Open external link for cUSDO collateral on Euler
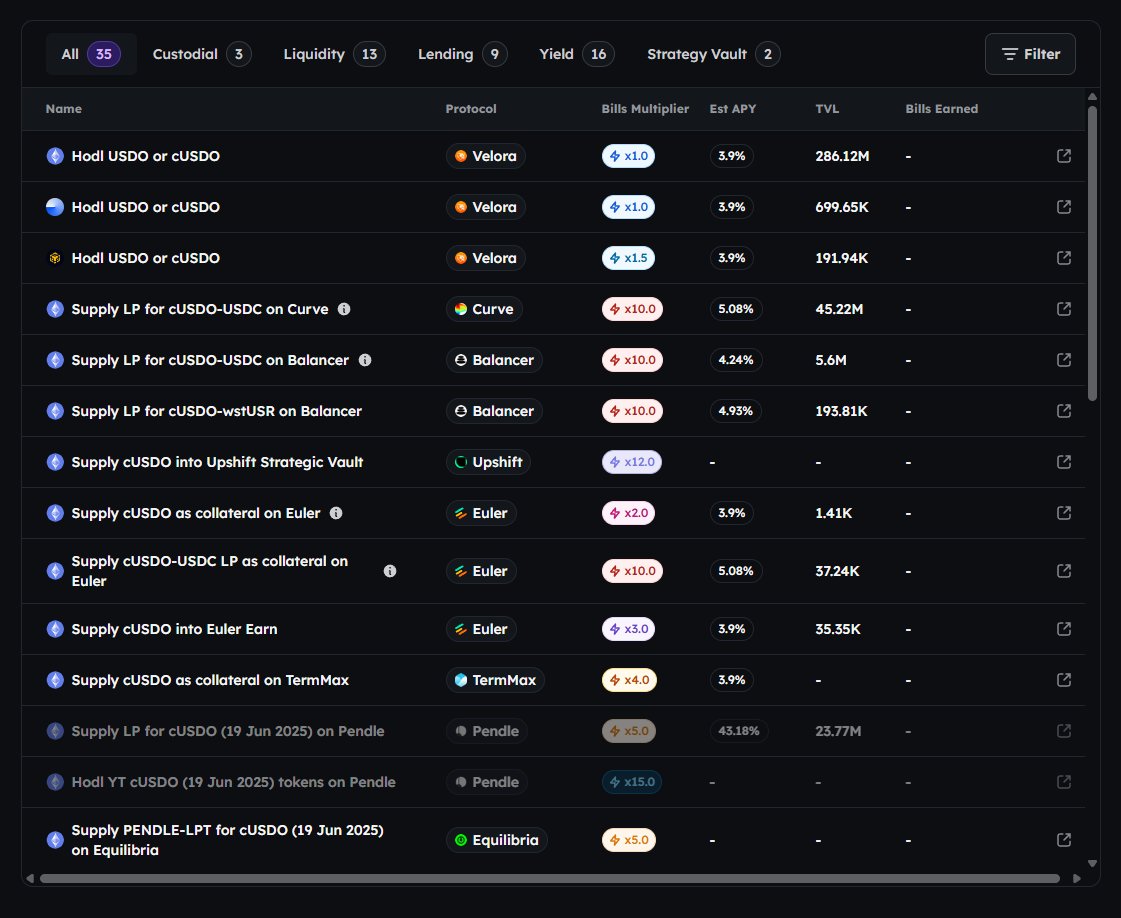The width and height of the screenshot is (1121, 918). pyautogui.click(x=1064, y=513)
